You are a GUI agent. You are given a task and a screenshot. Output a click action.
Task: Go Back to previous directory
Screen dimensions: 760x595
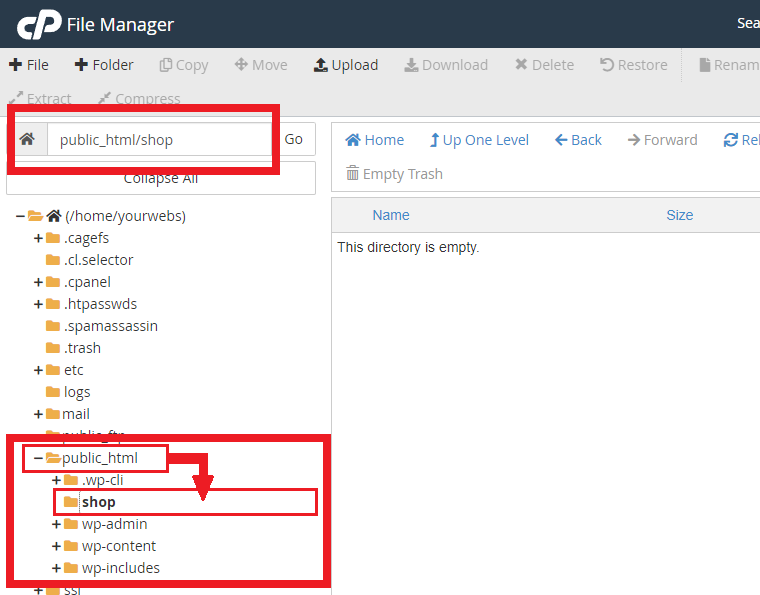click(578, 140)
